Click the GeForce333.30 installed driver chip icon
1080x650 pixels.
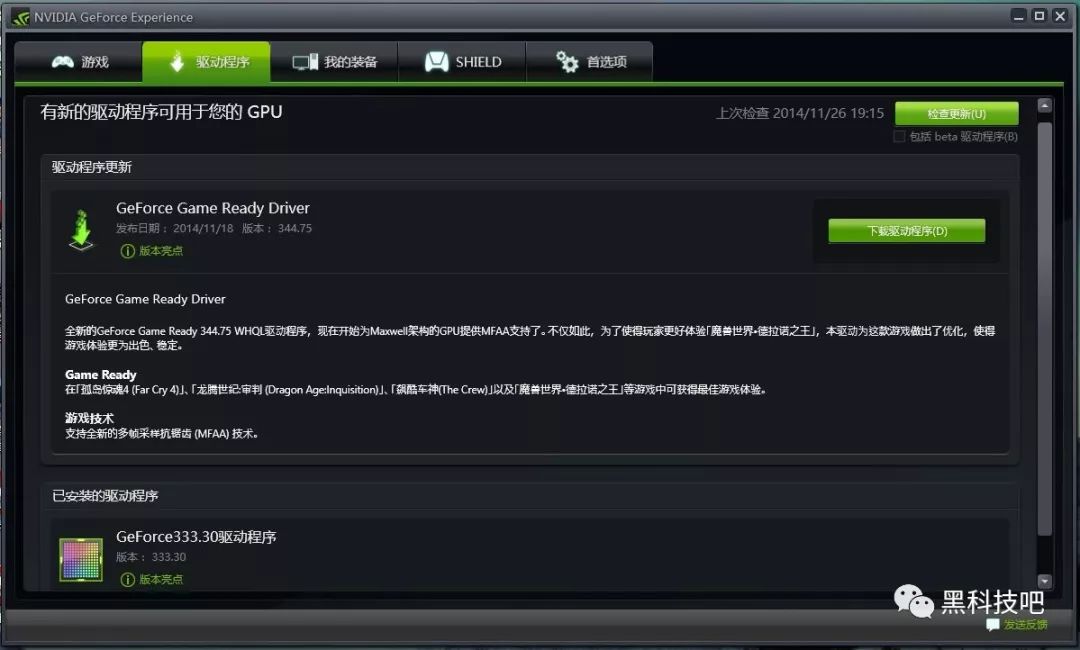(81, 559)
